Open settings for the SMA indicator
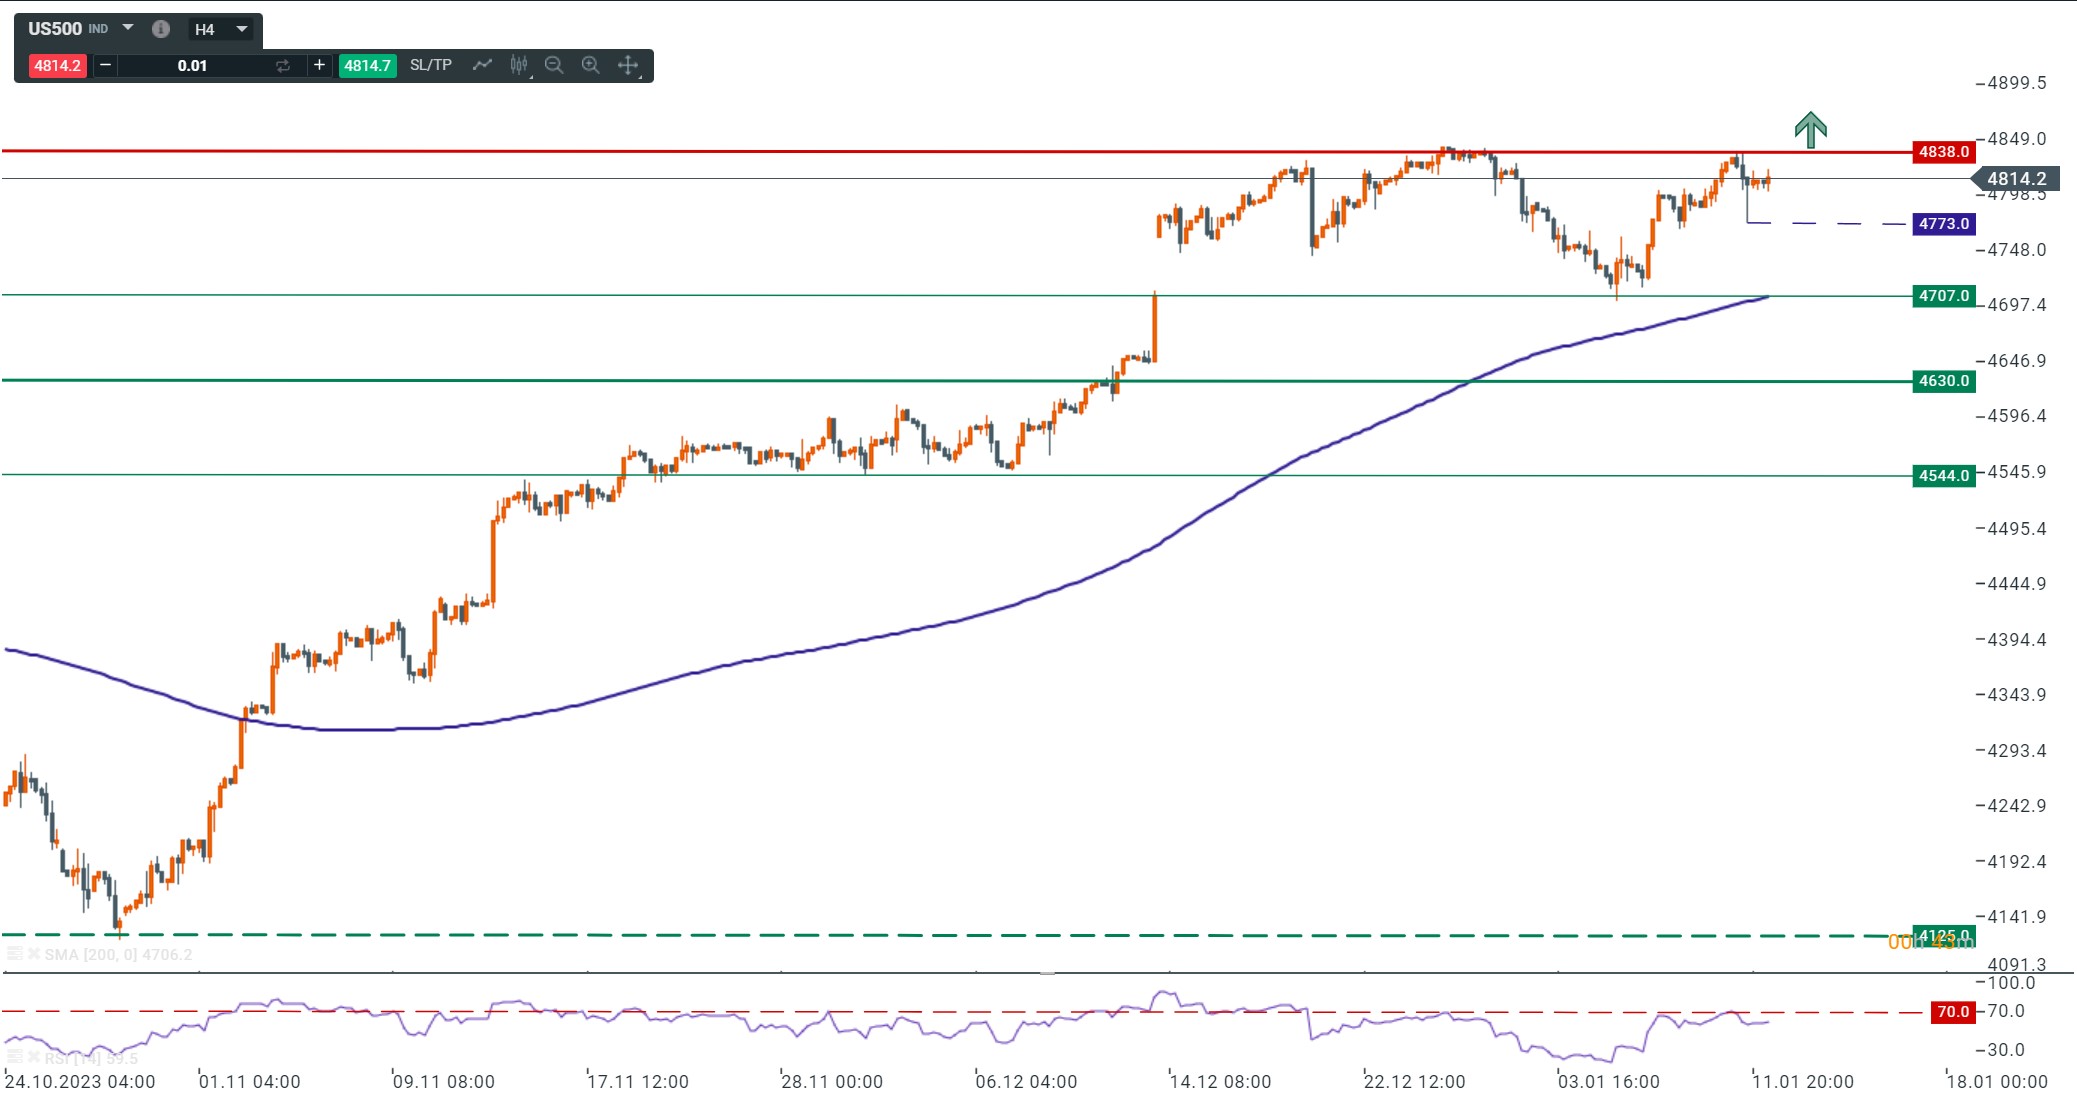This screenshot has width=2077, height=1104. point(15,954)
